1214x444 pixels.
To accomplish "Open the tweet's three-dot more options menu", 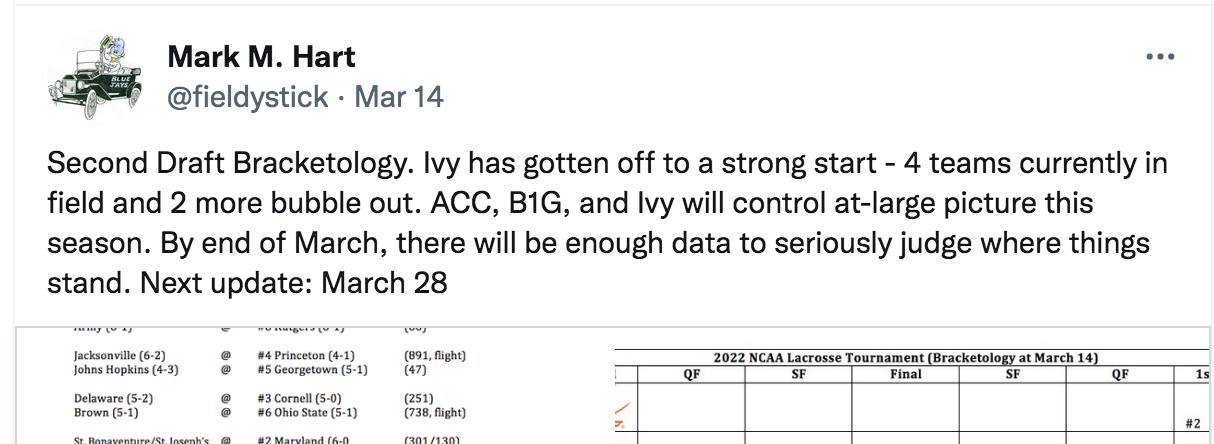I will coord(1159,57).
